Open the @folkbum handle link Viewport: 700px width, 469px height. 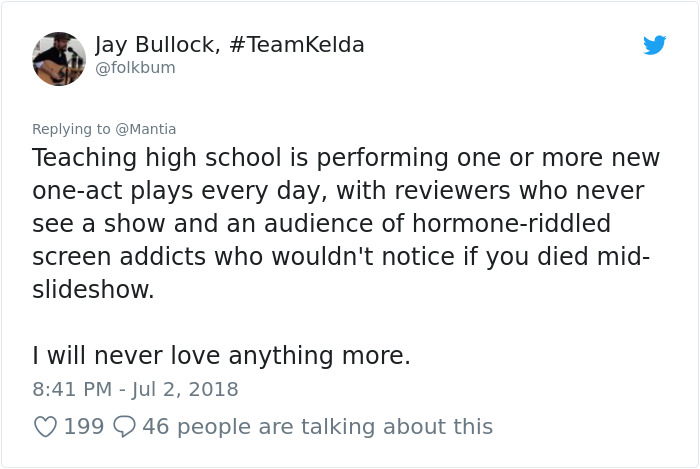[x=135, y=68]
